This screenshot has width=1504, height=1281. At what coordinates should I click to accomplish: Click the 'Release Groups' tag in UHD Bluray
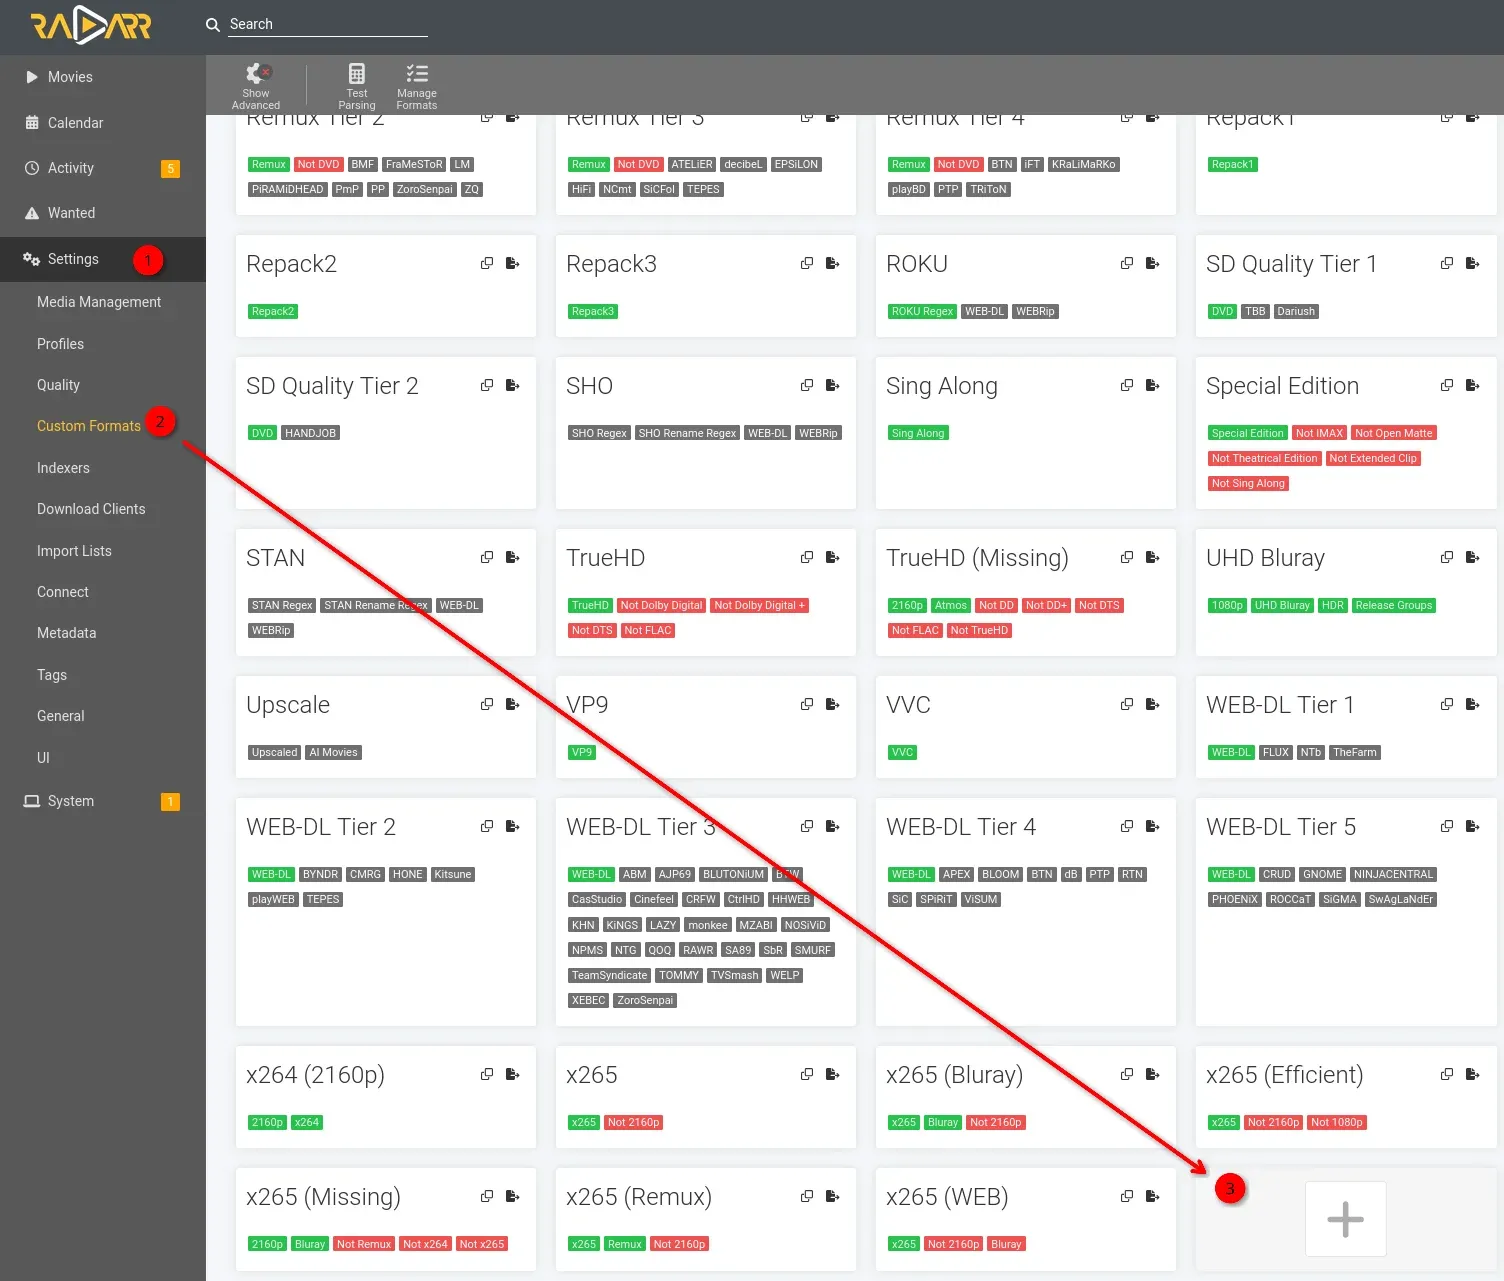point(1394,605)
